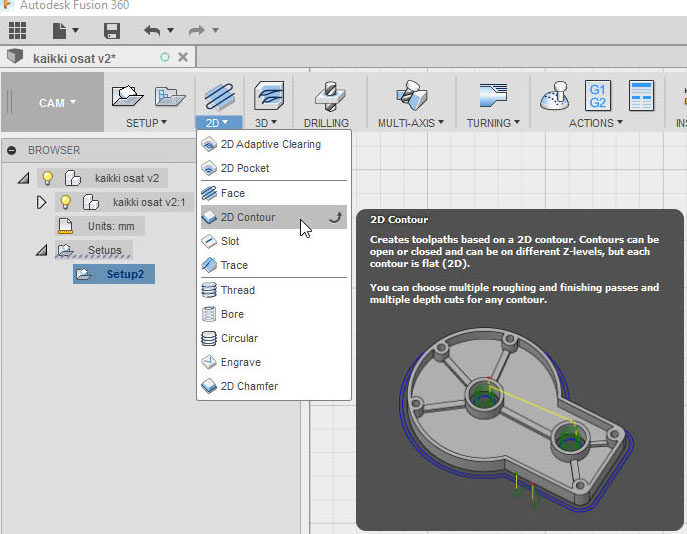Open the CAM workspace switcher
Image resolution: width=687 pixels, height=534 pixels.
click(57, 103)
